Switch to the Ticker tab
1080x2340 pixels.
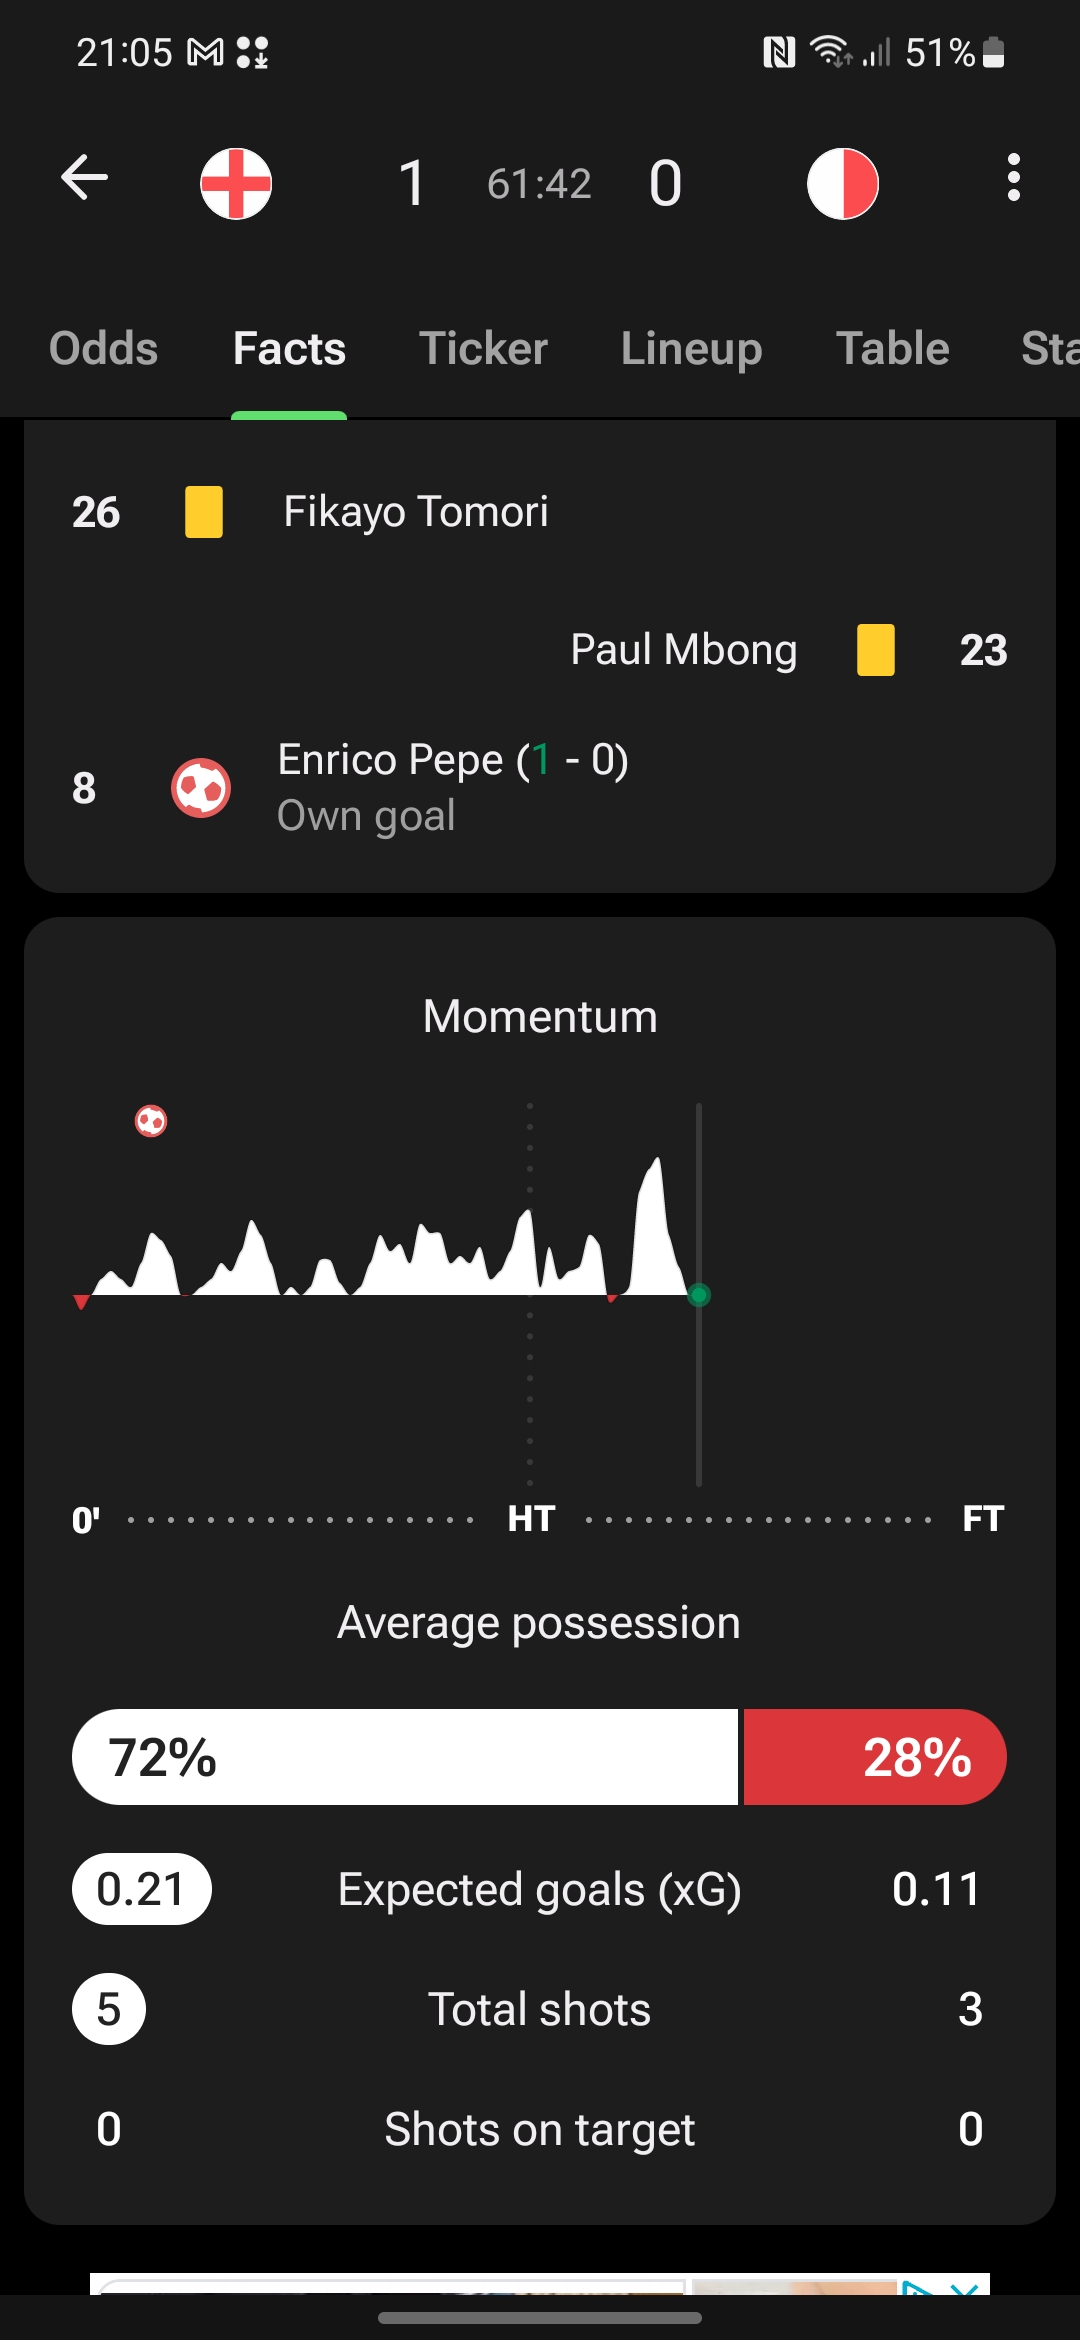[x=483, y=348]
